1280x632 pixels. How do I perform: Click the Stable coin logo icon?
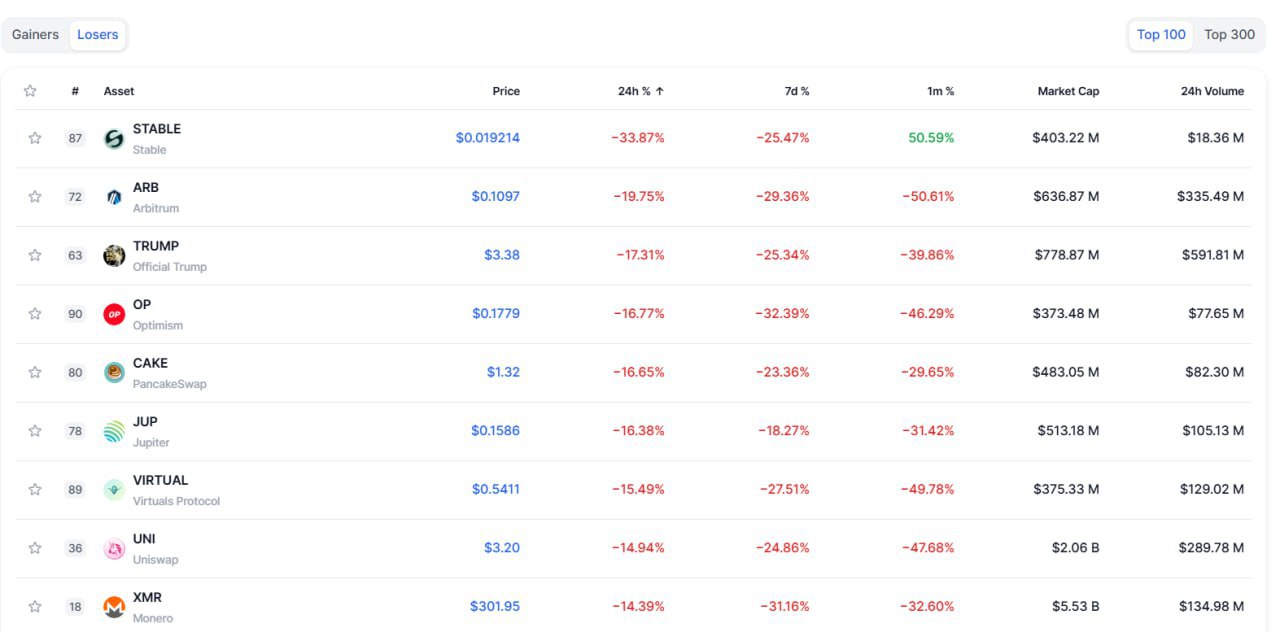(x=114, y=139)
